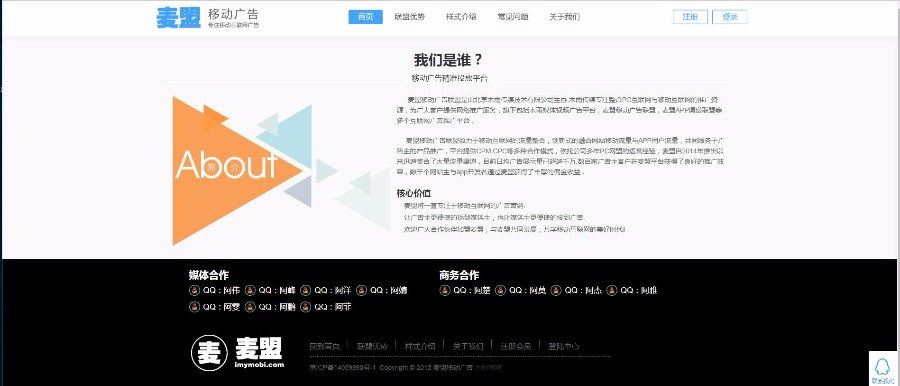
Task: Open the 联盟优势 menu item
Action: tap(410, 17)
